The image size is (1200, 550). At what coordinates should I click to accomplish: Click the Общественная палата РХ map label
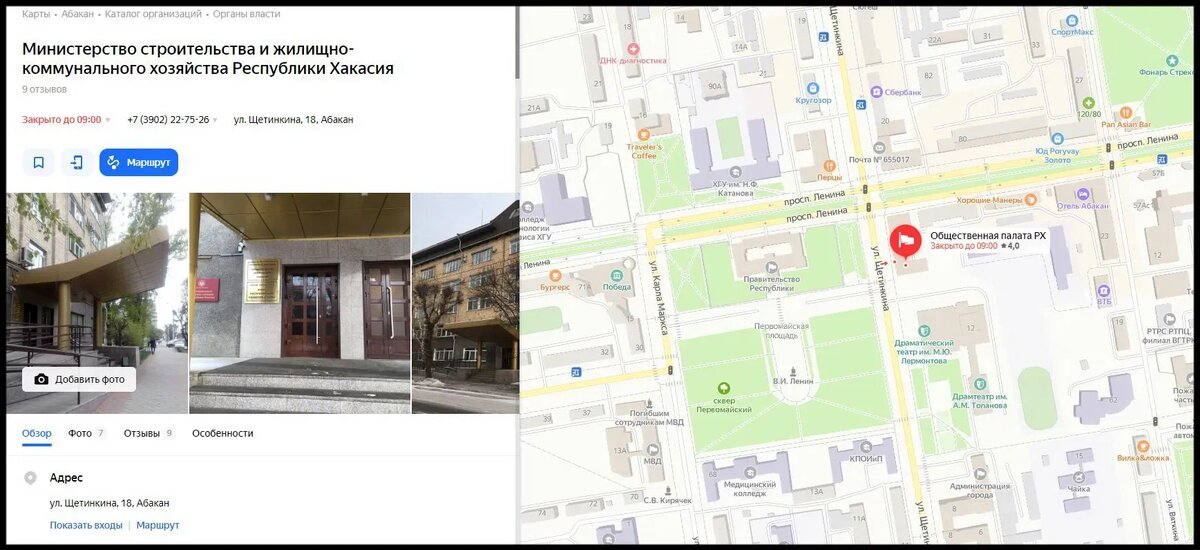point(987,236)
